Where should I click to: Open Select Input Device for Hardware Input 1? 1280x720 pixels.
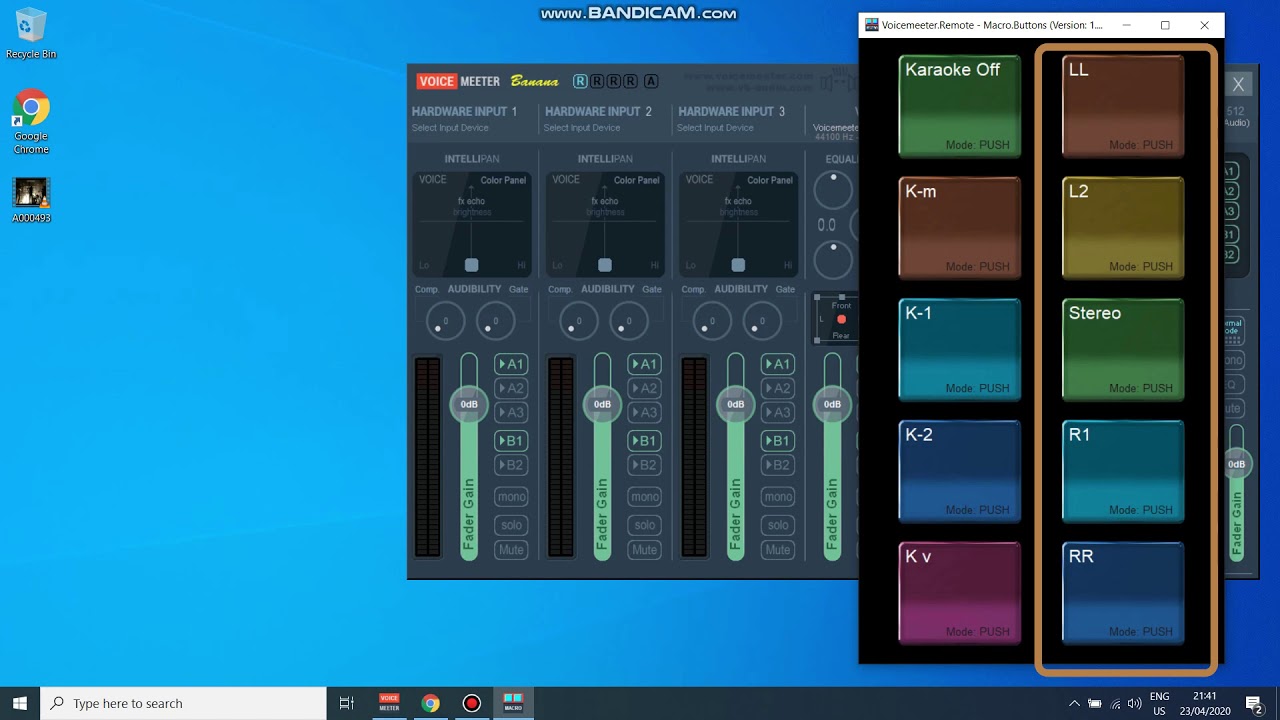coord(450,128)
